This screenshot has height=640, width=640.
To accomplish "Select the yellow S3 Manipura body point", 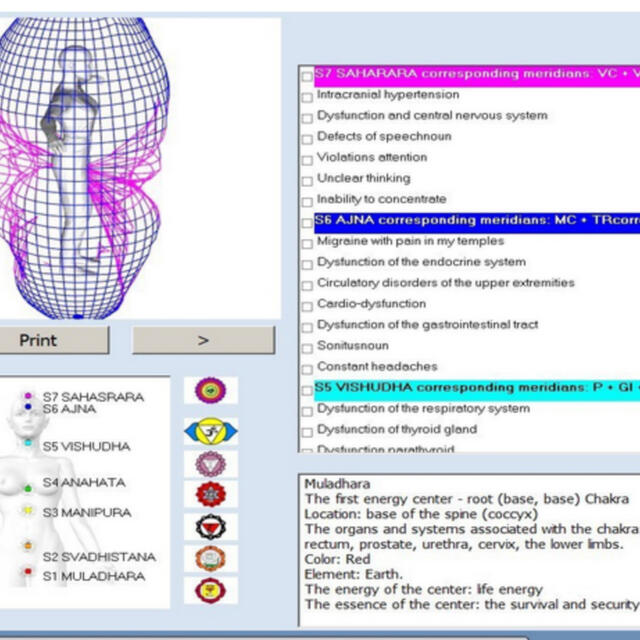I will [x=28, y=510].
